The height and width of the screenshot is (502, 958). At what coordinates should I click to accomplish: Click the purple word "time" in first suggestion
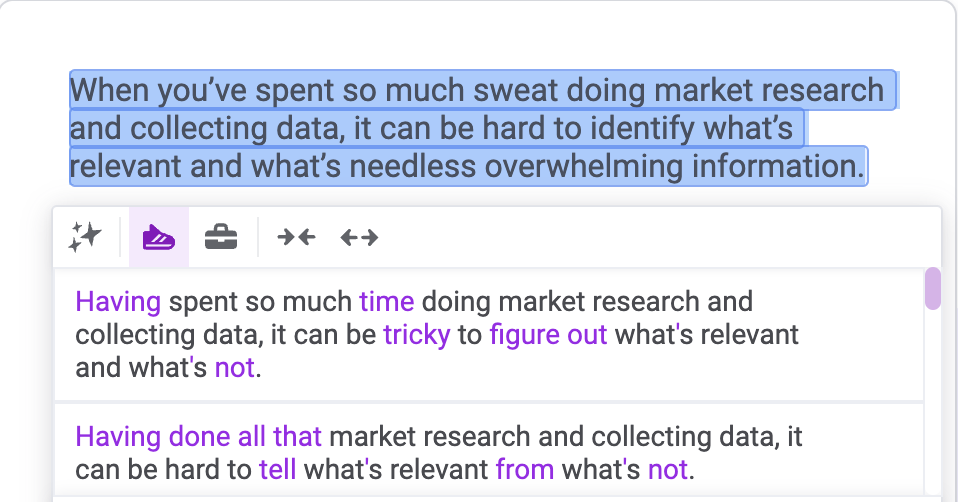(x=387, y=302)
